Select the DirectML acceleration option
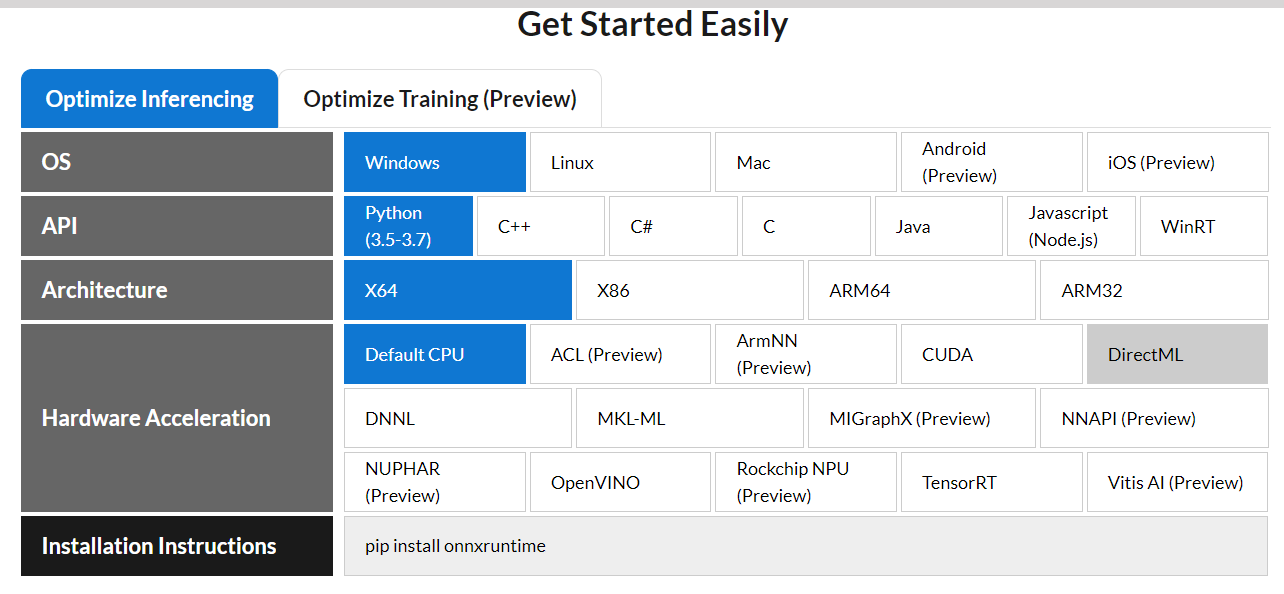This screenshot has height=594, width=1284. point(1177,353)
